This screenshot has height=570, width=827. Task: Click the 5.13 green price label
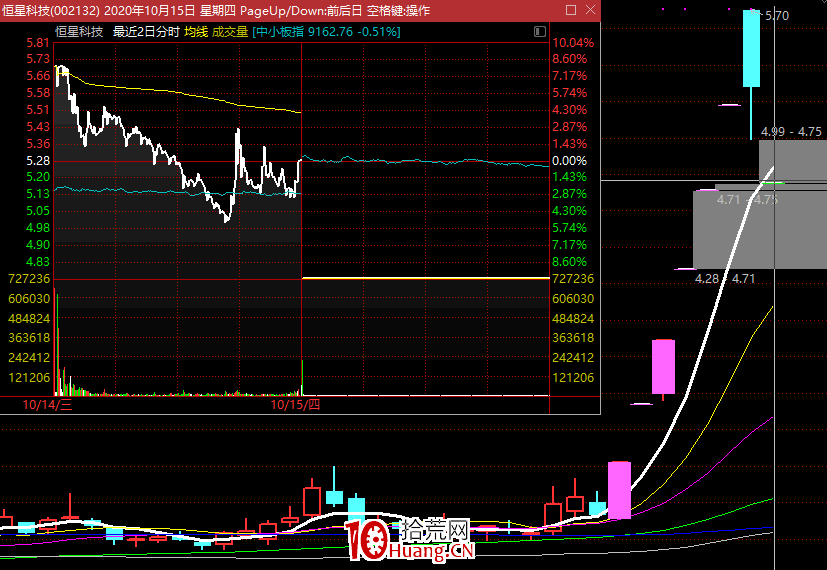tap(38, 194)
